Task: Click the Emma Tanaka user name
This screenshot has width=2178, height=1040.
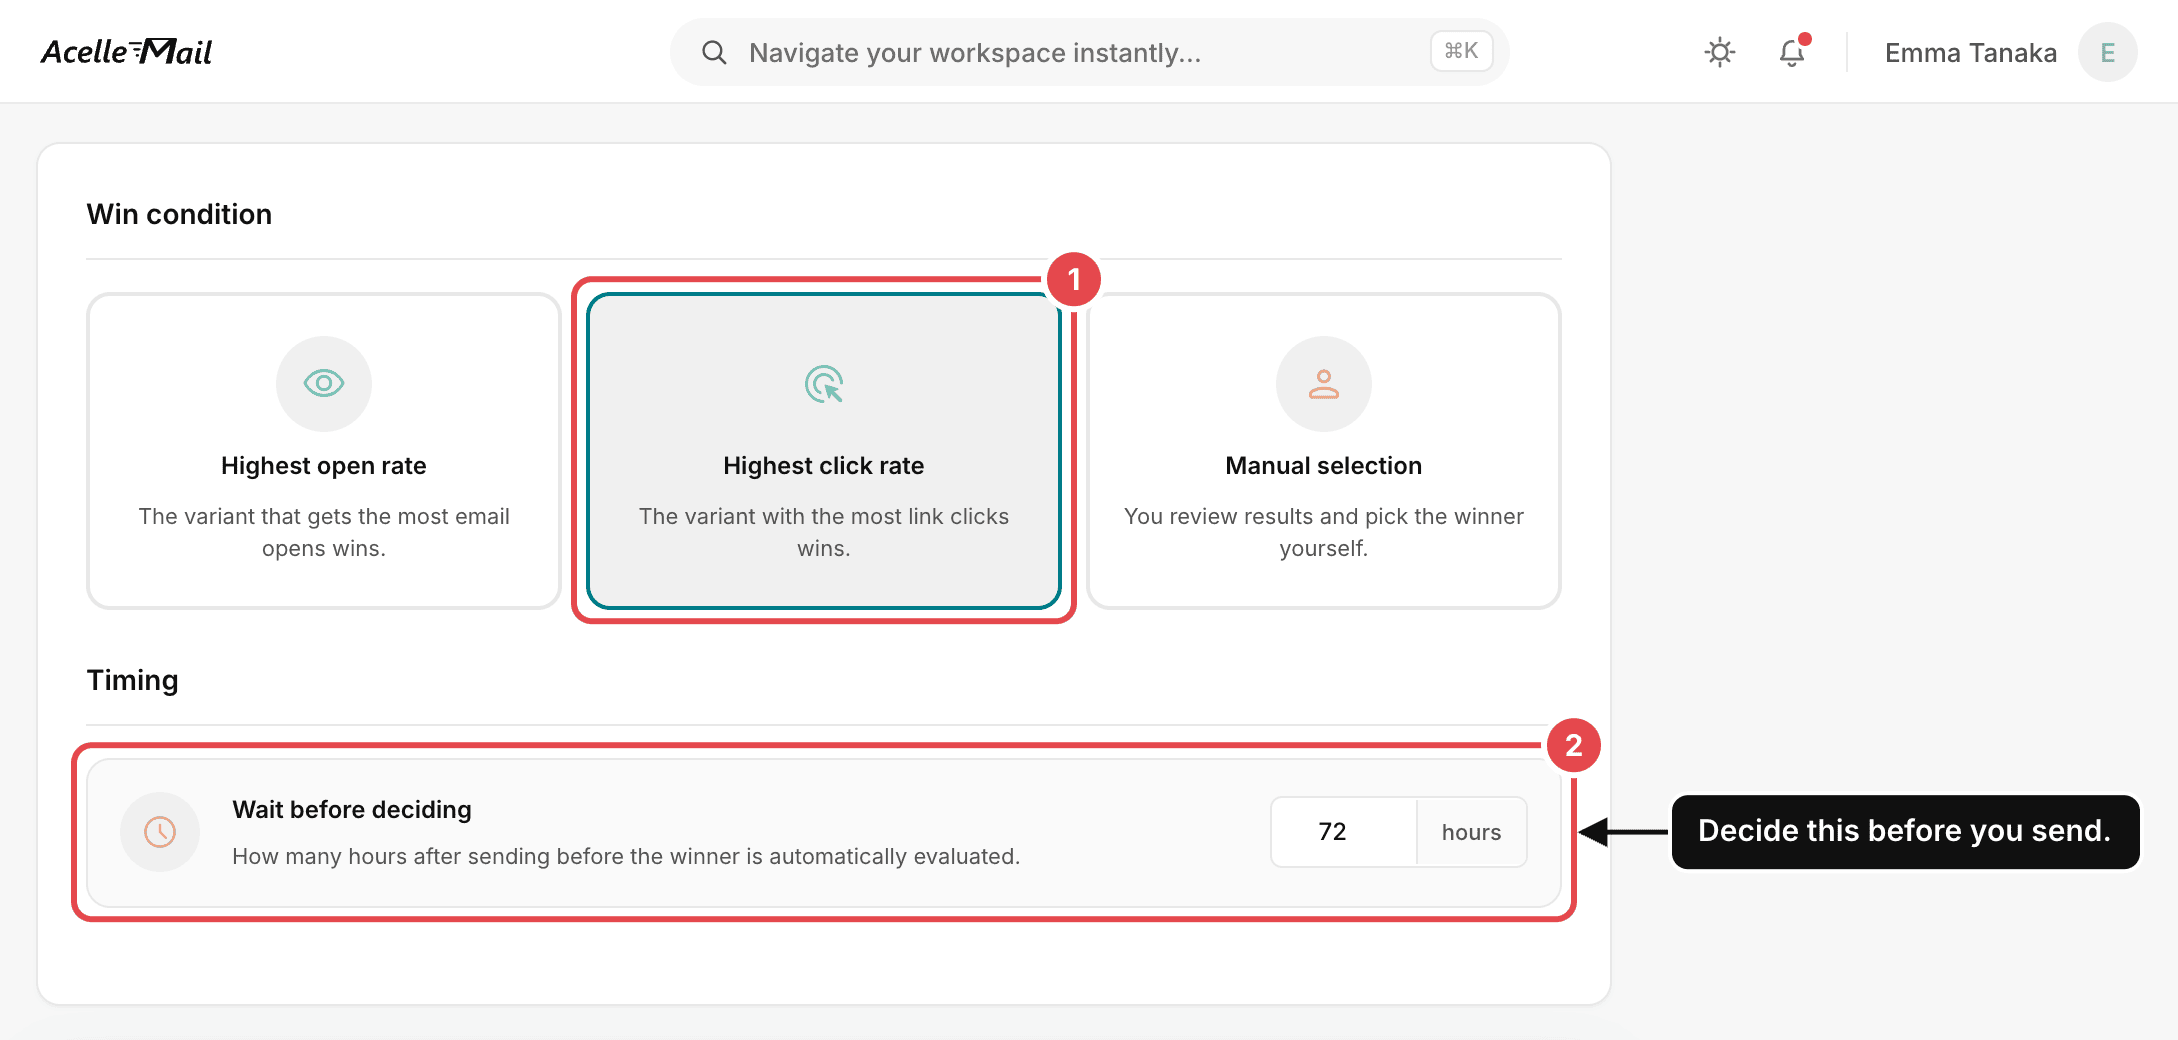Action: (x=1970, y=52)
